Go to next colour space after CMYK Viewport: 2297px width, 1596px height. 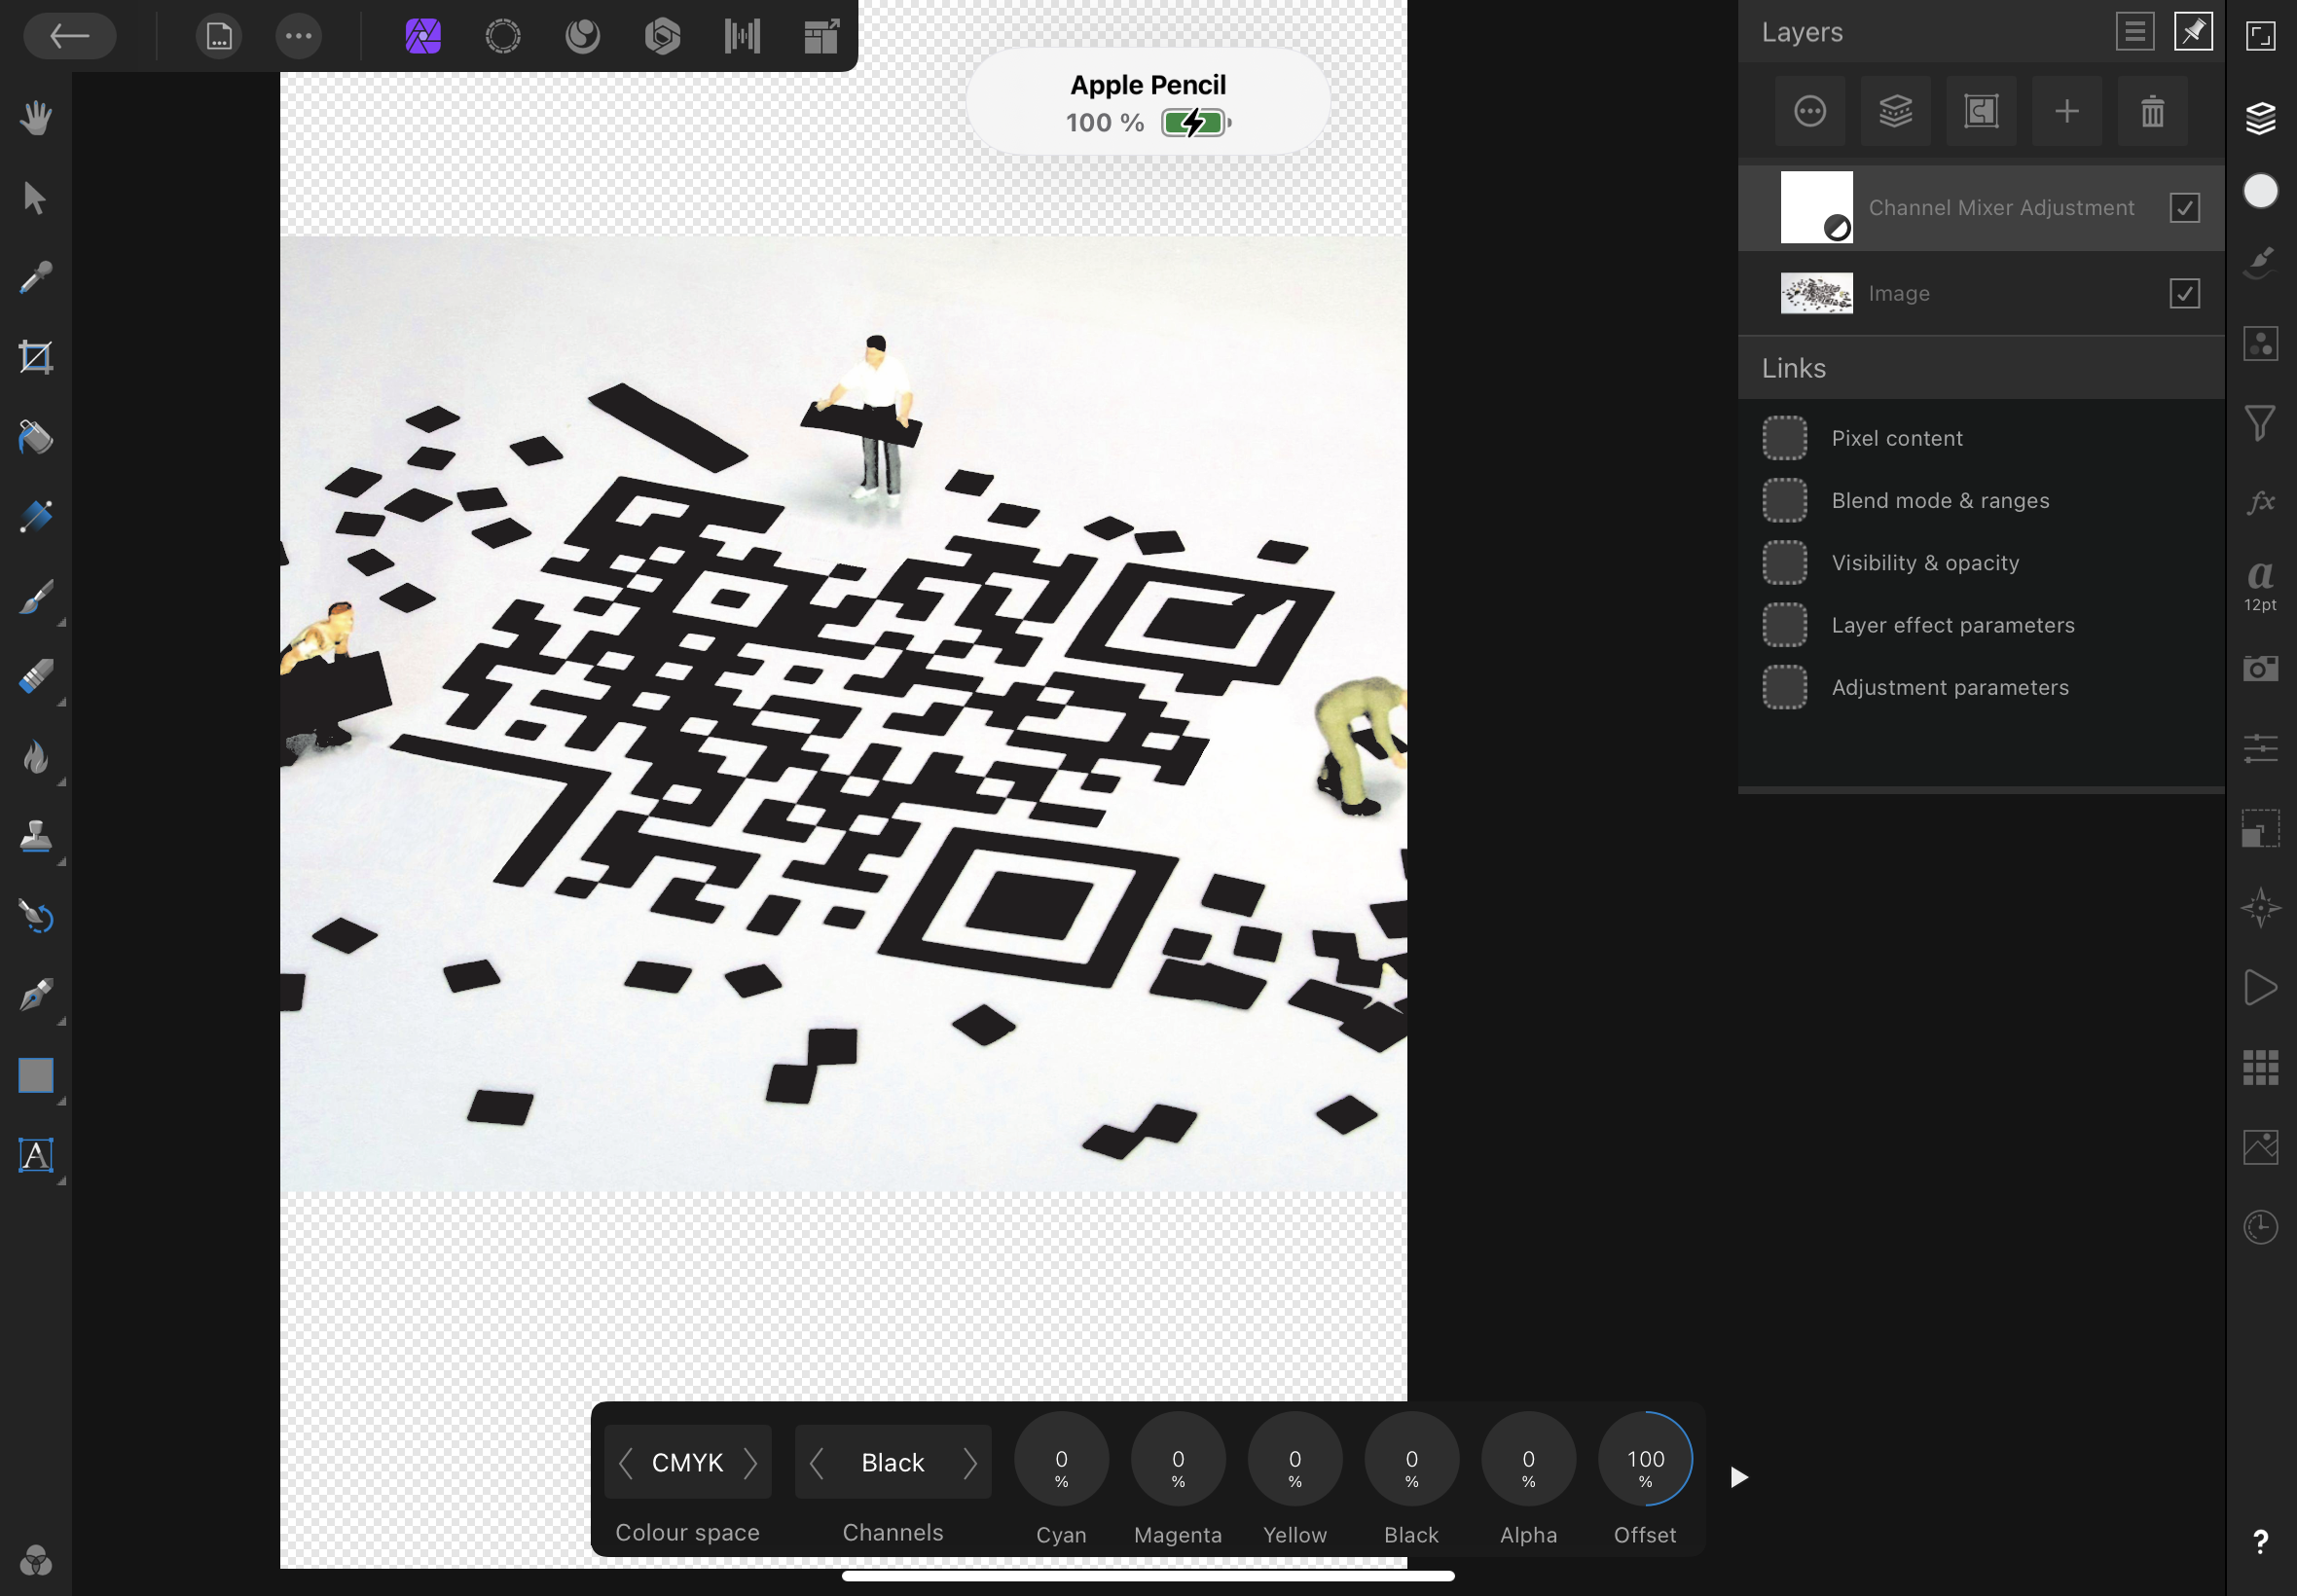tap(750, 1463)
